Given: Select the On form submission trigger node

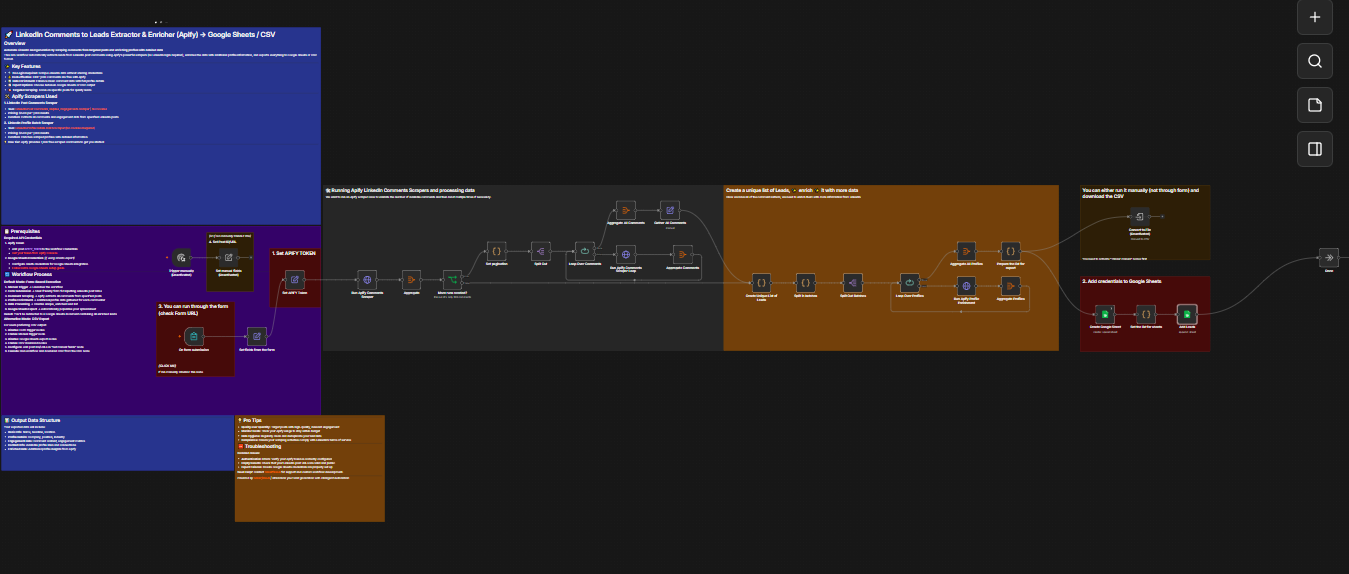Looking at the screenshot, I should pos(193,336).
